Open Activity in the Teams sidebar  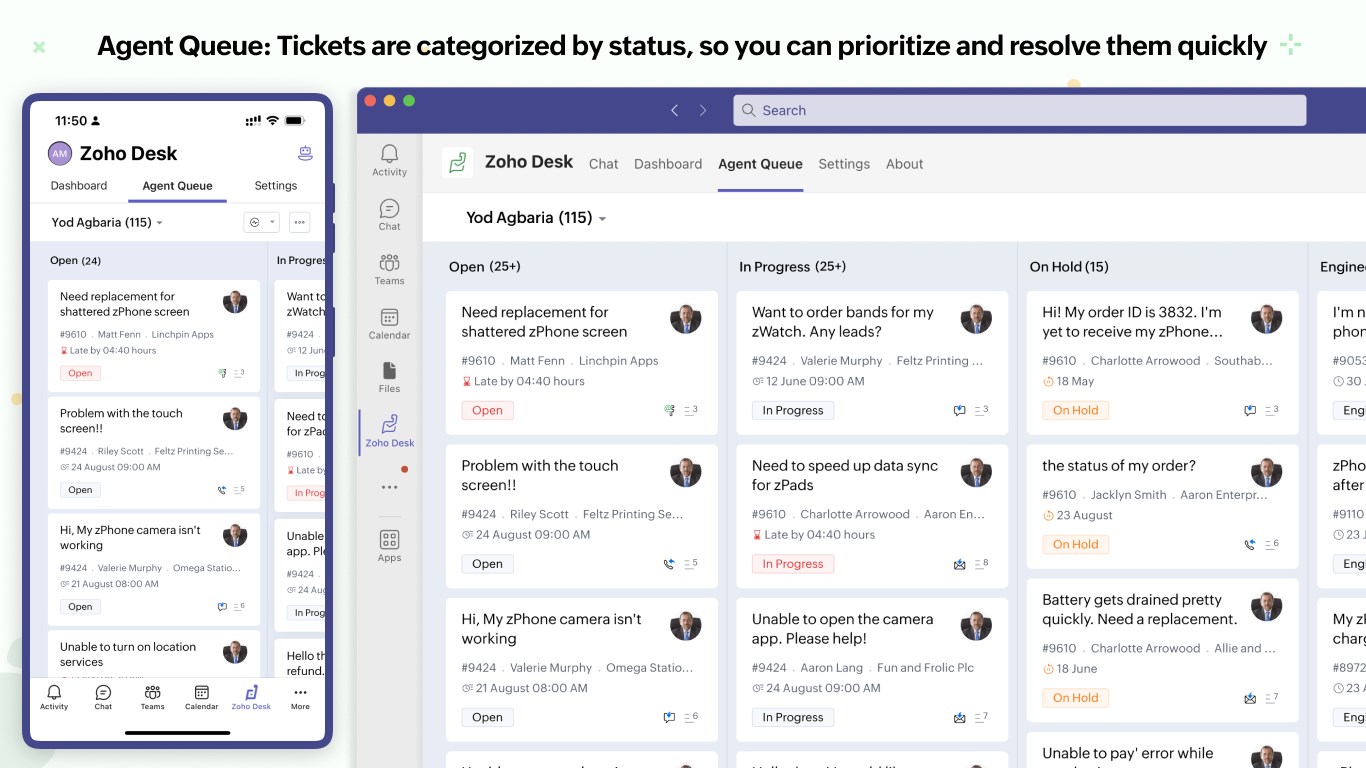tap(389, 159)
